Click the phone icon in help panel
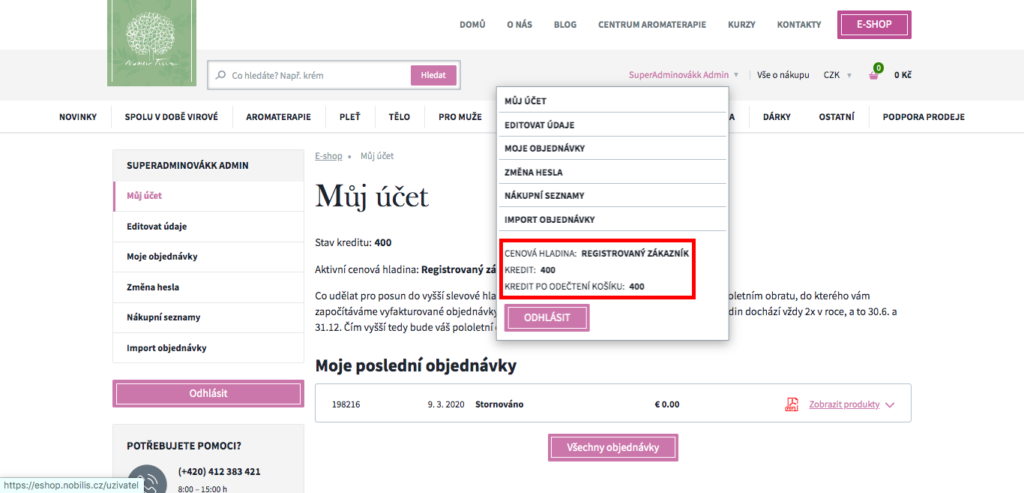This screenshot has width=1024, height=493. pyautogui.click(x=147, y=479)
